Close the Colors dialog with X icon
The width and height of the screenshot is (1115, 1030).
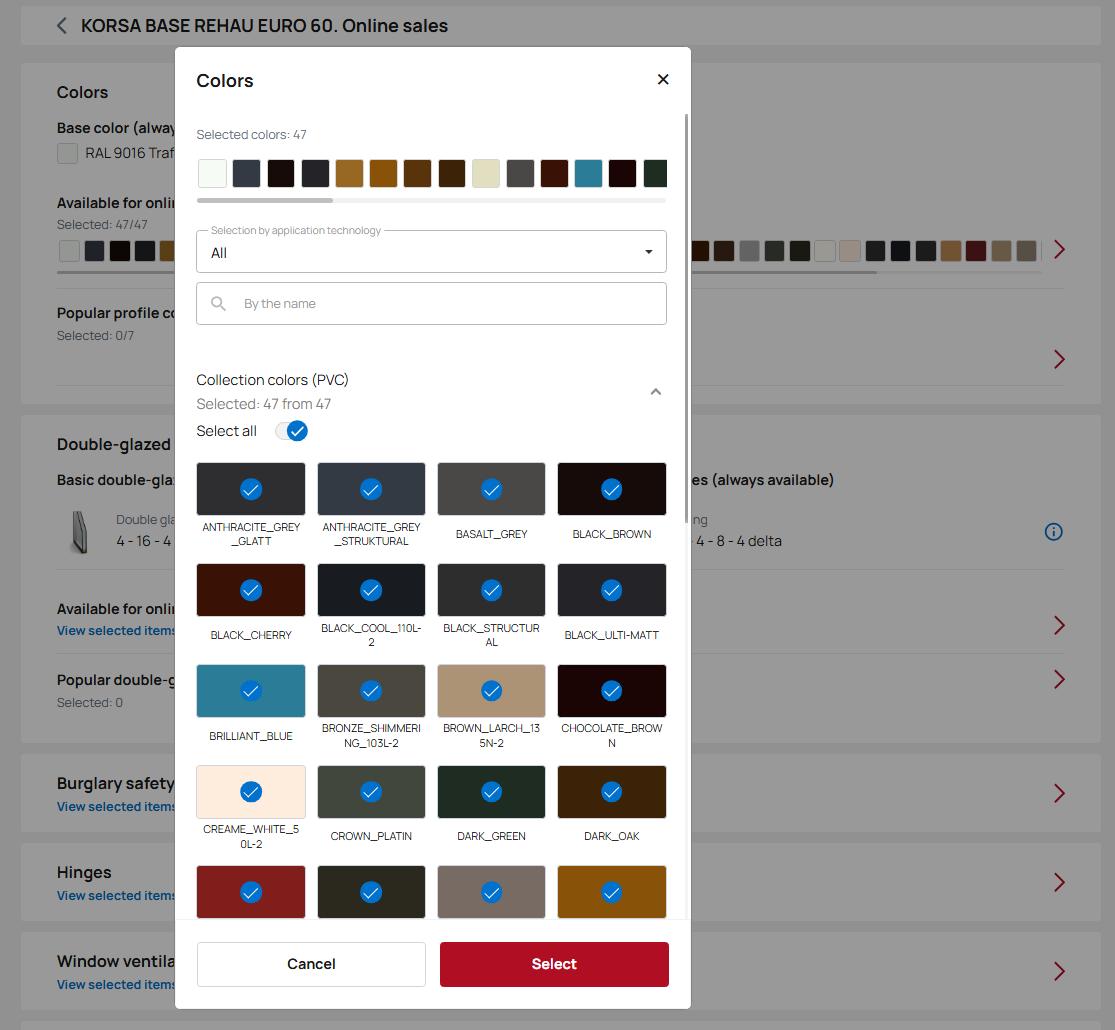[663, 80]
